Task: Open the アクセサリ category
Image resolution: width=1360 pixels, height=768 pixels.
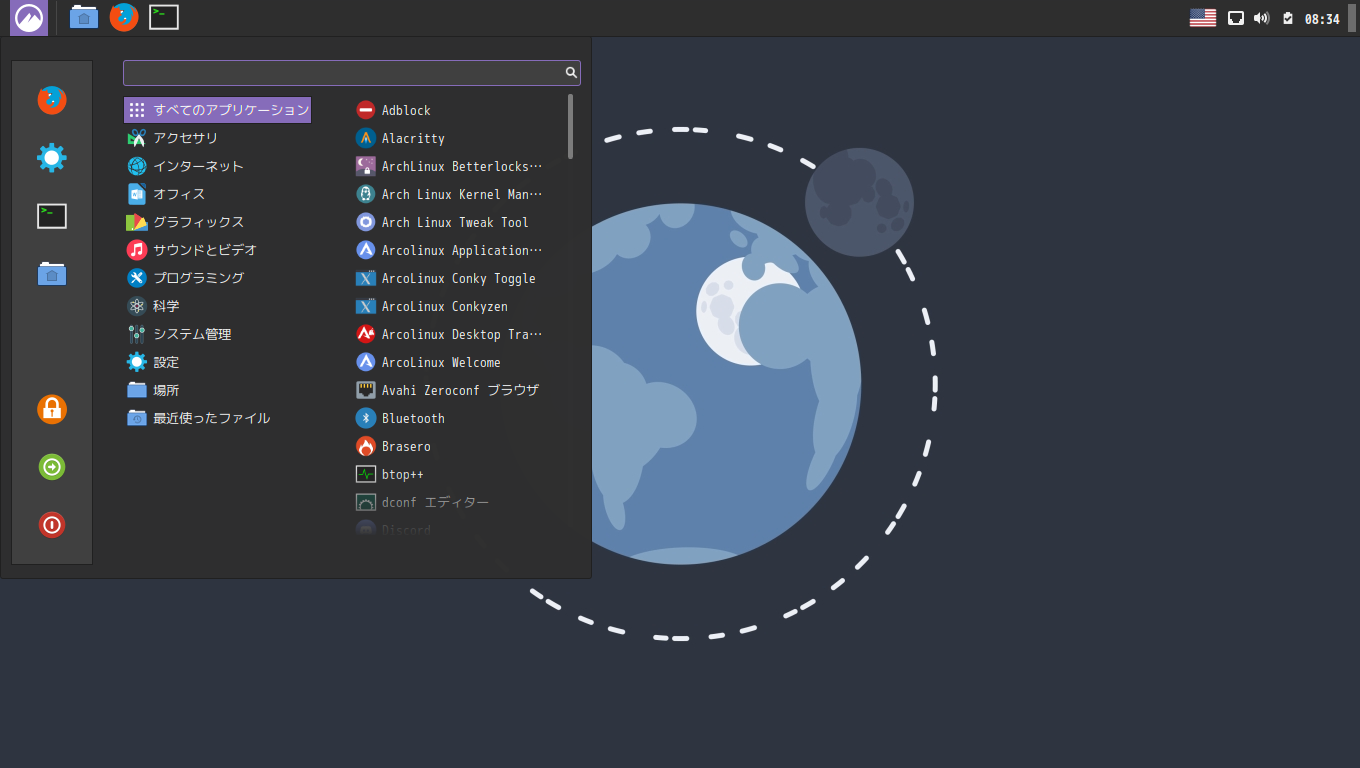Action: click(x=217, y=138)
